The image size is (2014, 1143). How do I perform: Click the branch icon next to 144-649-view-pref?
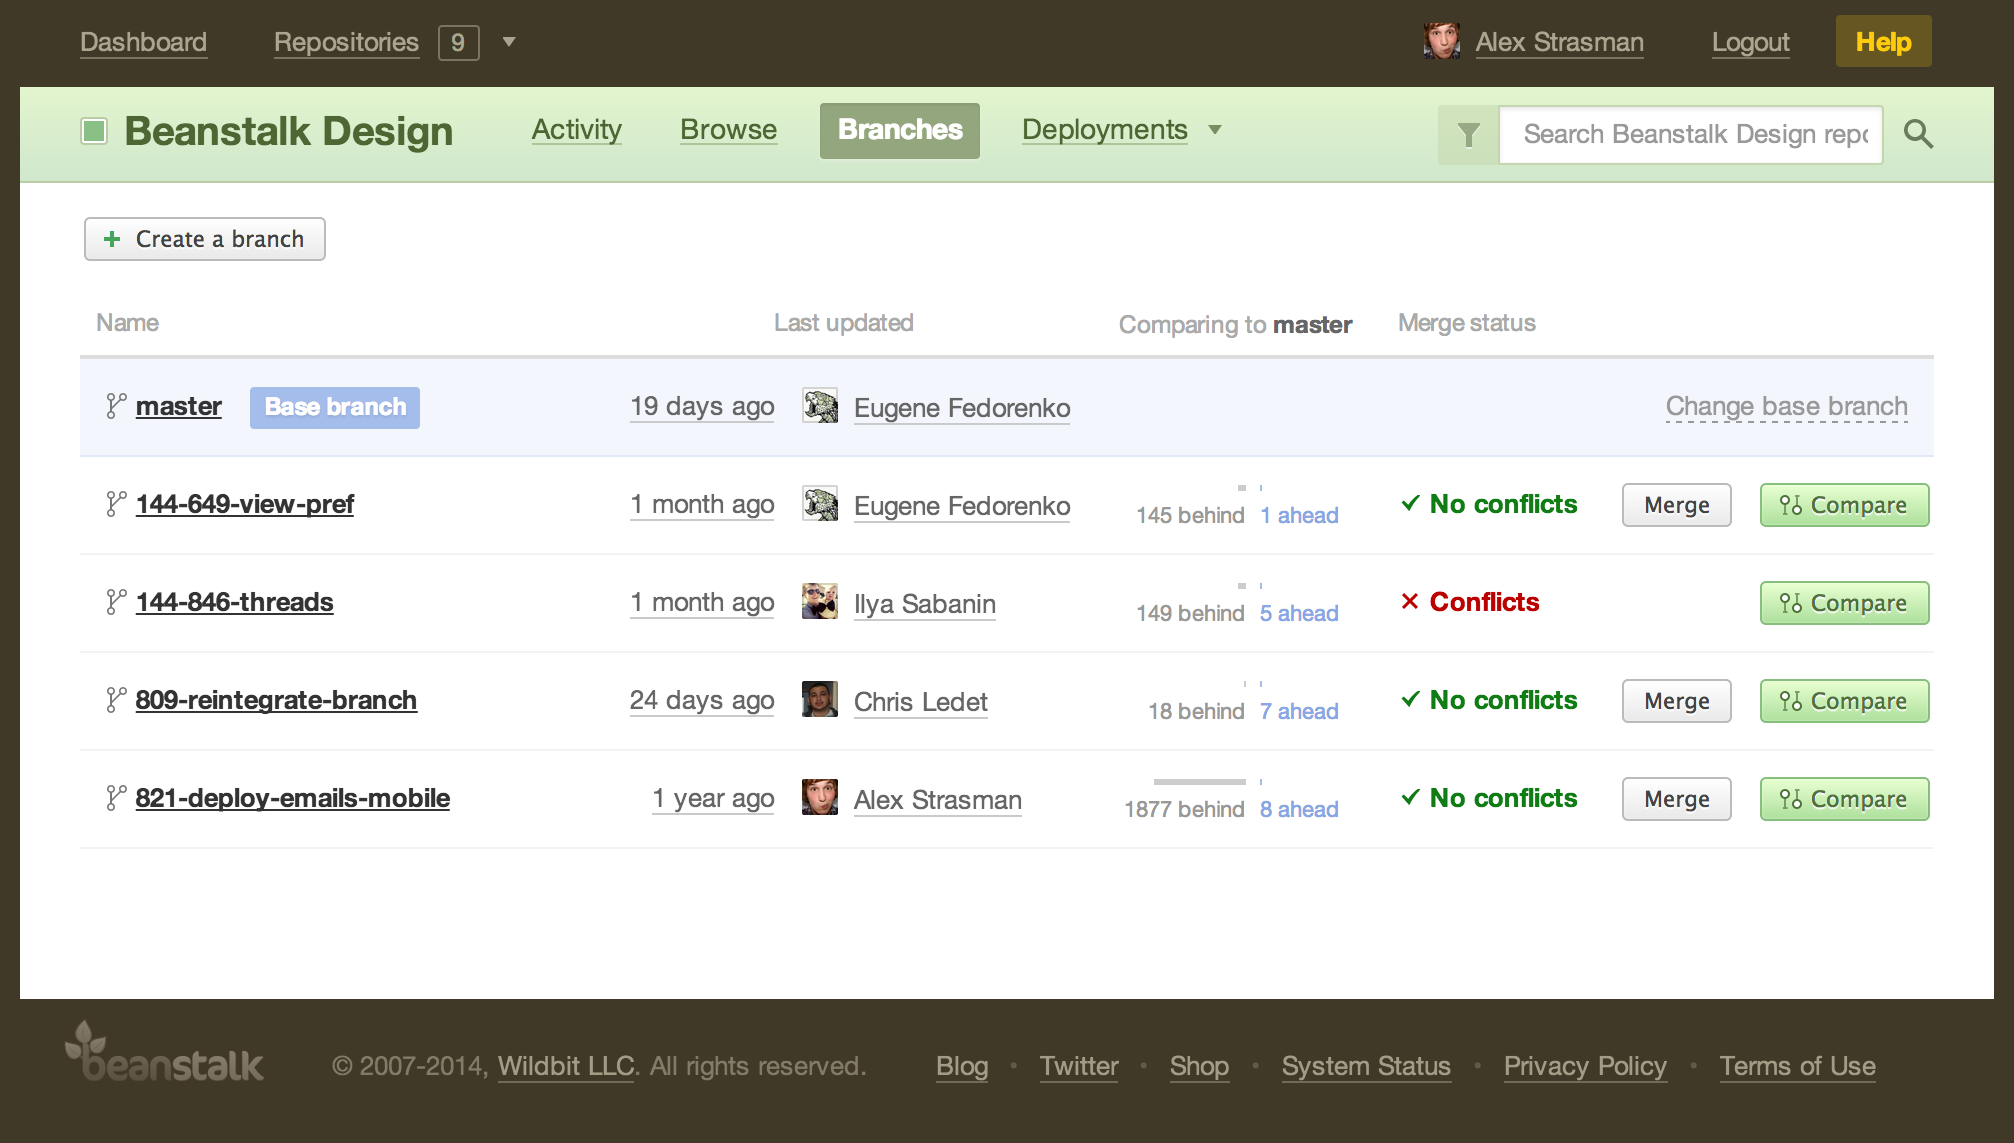coord(116,504)
